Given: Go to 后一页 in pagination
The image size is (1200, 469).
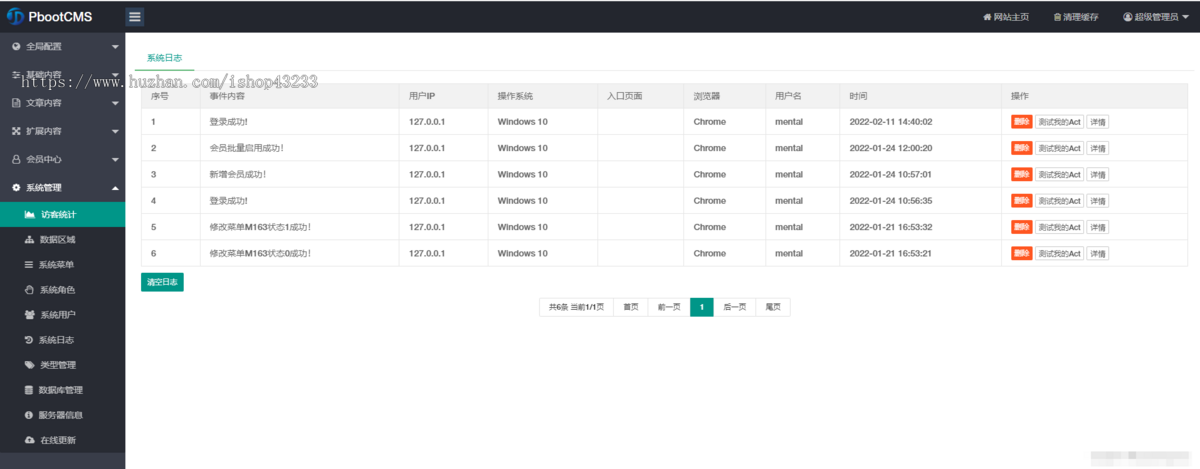Looking at the screenshot, I should (x=735, y=307).
